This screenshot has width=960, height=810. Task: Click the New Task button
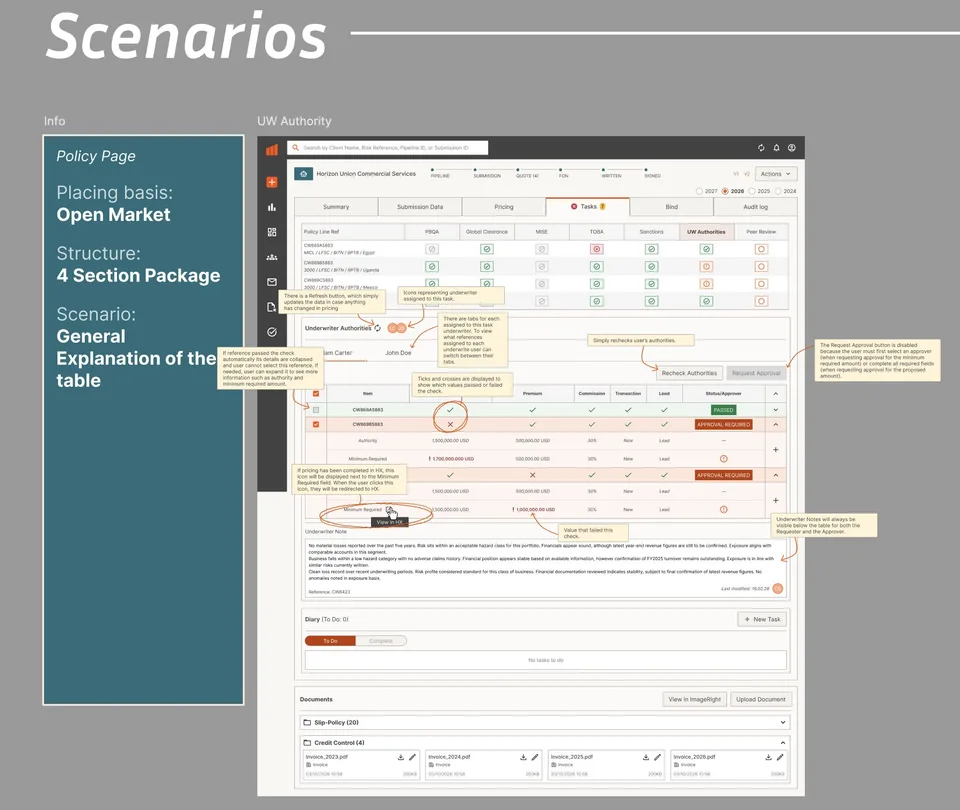pos(762,620)
